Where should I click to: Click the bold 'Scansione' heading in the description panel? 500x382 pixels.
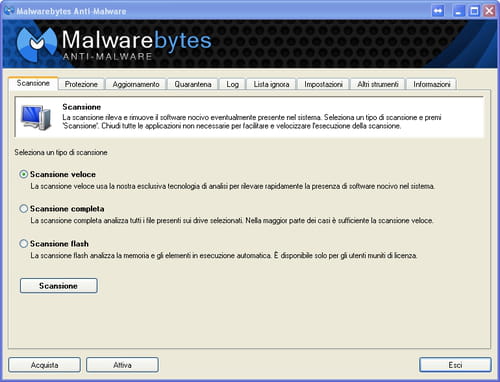(x=82, y=107)
